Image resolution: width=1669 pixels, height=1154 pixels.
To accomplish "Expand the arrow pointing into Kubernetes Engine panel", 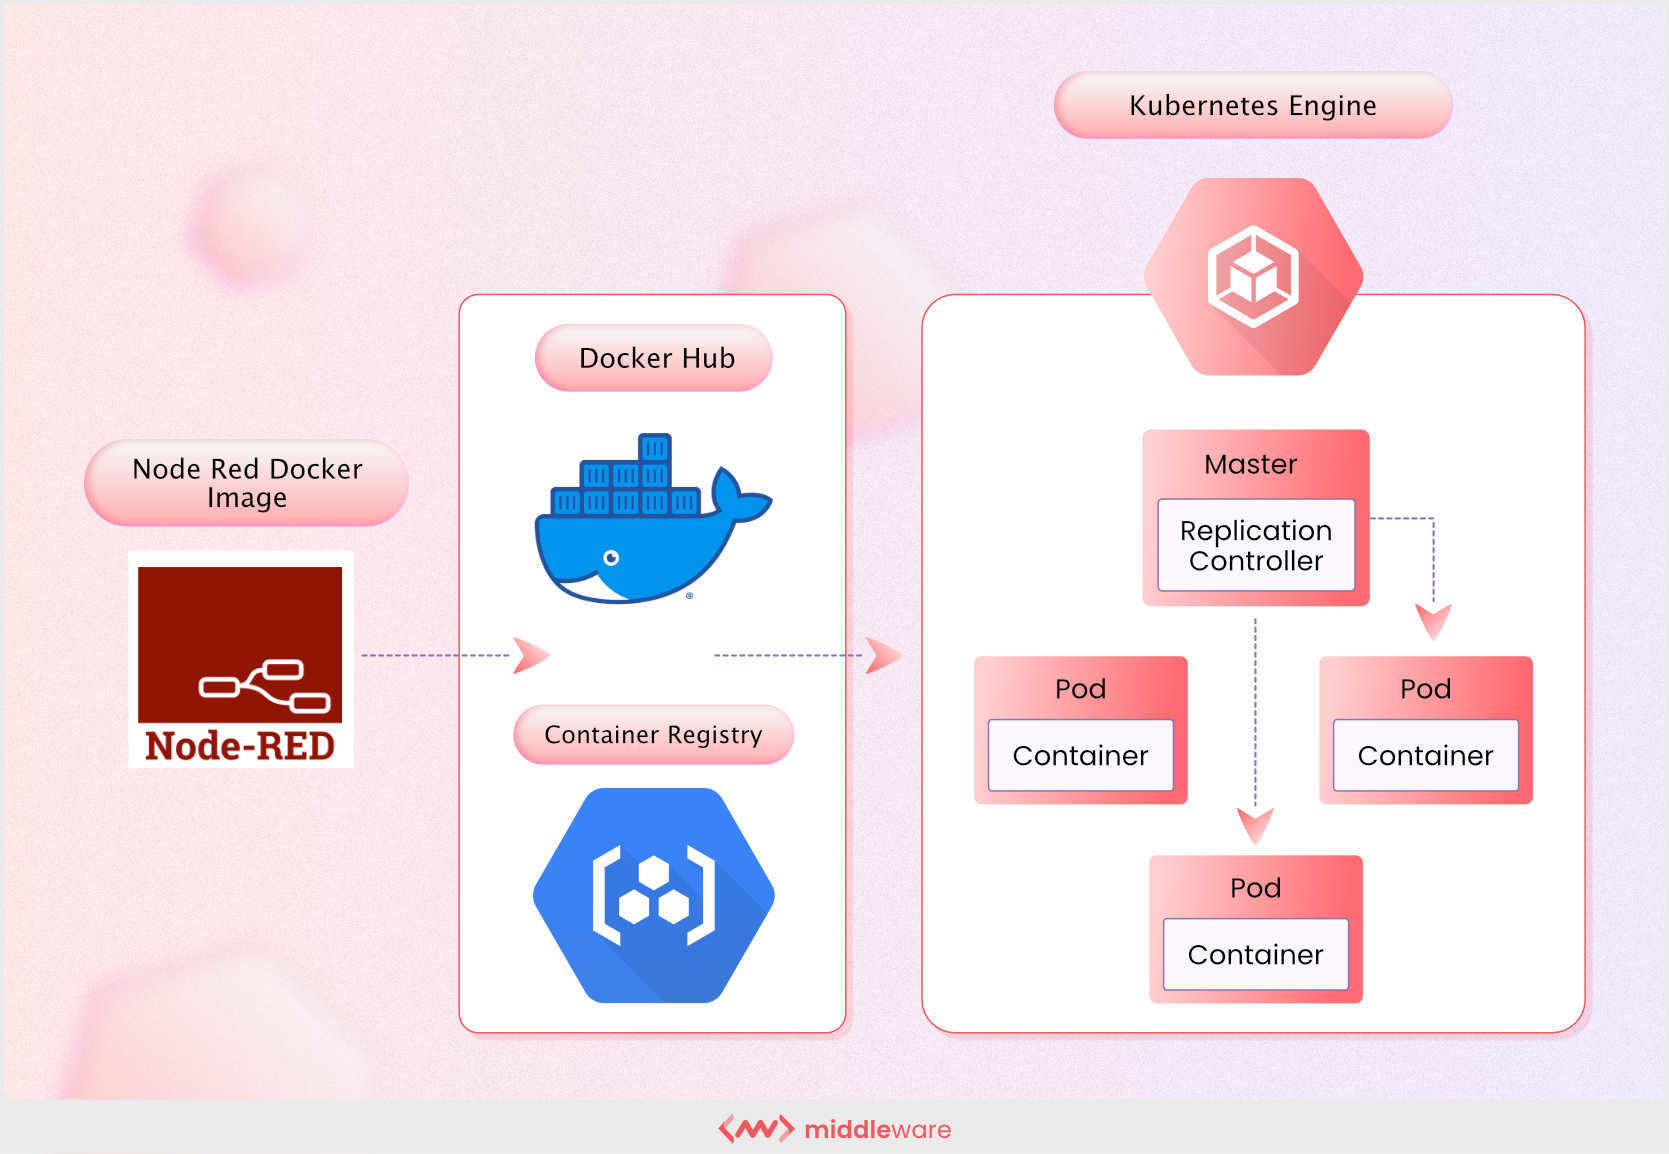I will (x=882, y=655).
